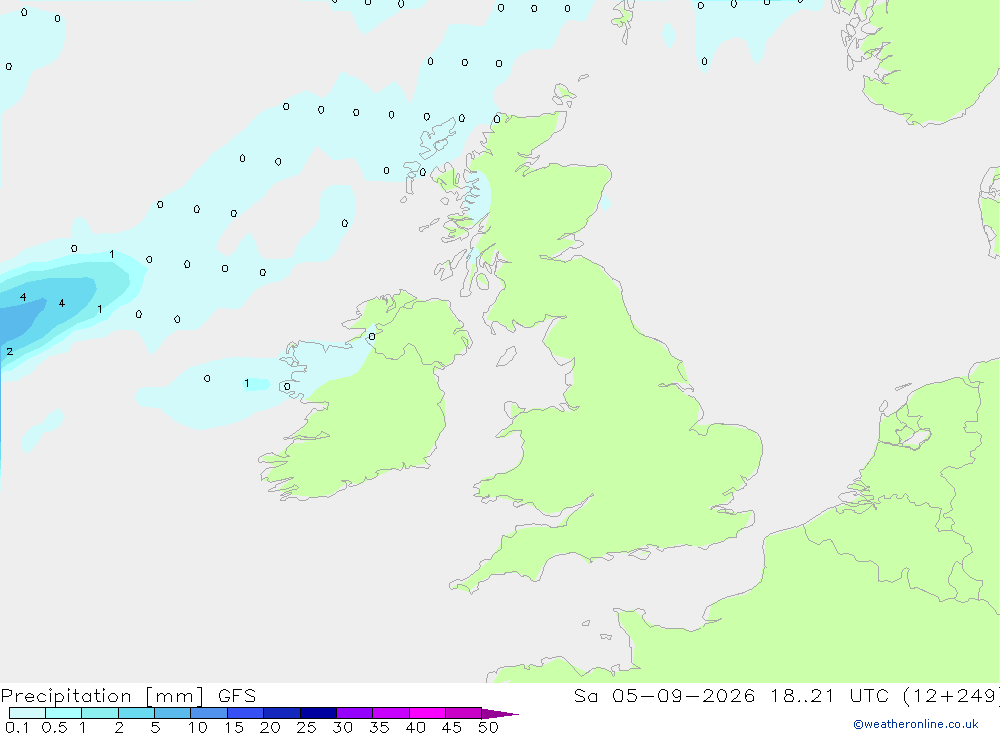The width and height of the screenshot is (1000, 733).
Task: Click the 25–30 mm dark blue legend swatch
Action: [318, 713]
